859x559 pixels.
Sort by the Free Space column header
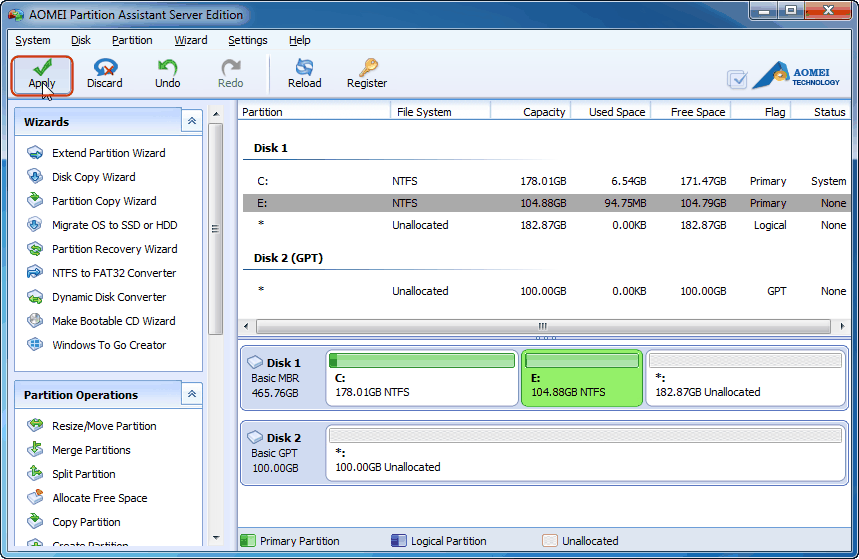click(x=691, y=112)
